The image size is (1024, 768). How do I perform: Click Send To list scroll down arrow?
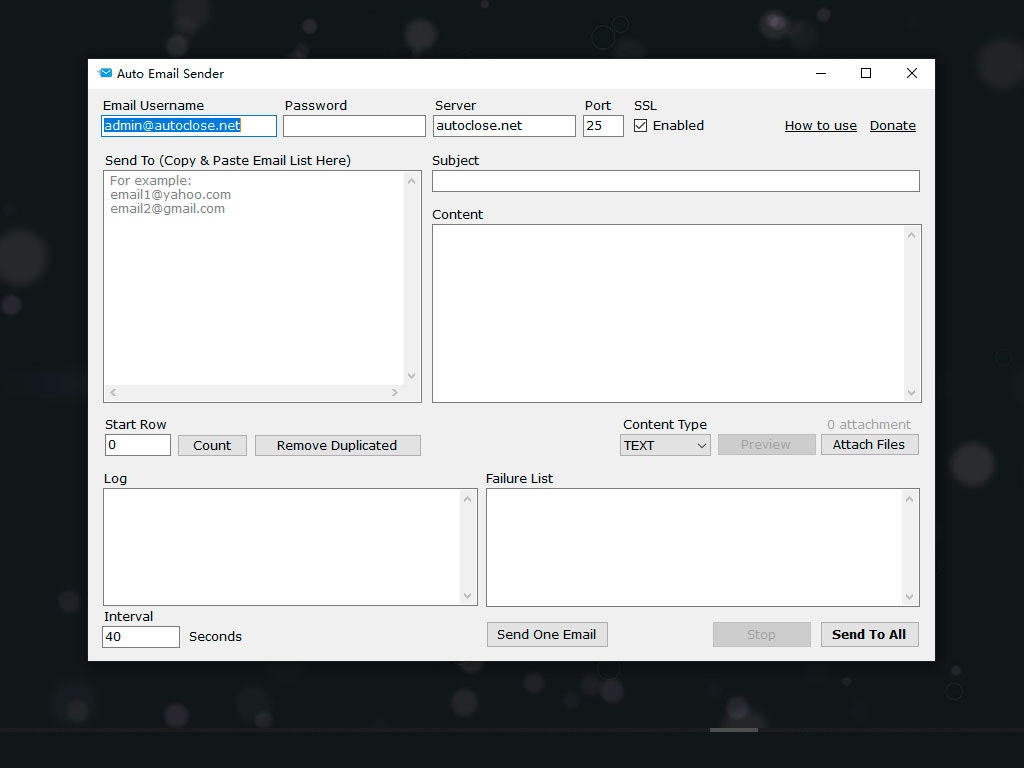pyautogui.click(x=411, y=376)
